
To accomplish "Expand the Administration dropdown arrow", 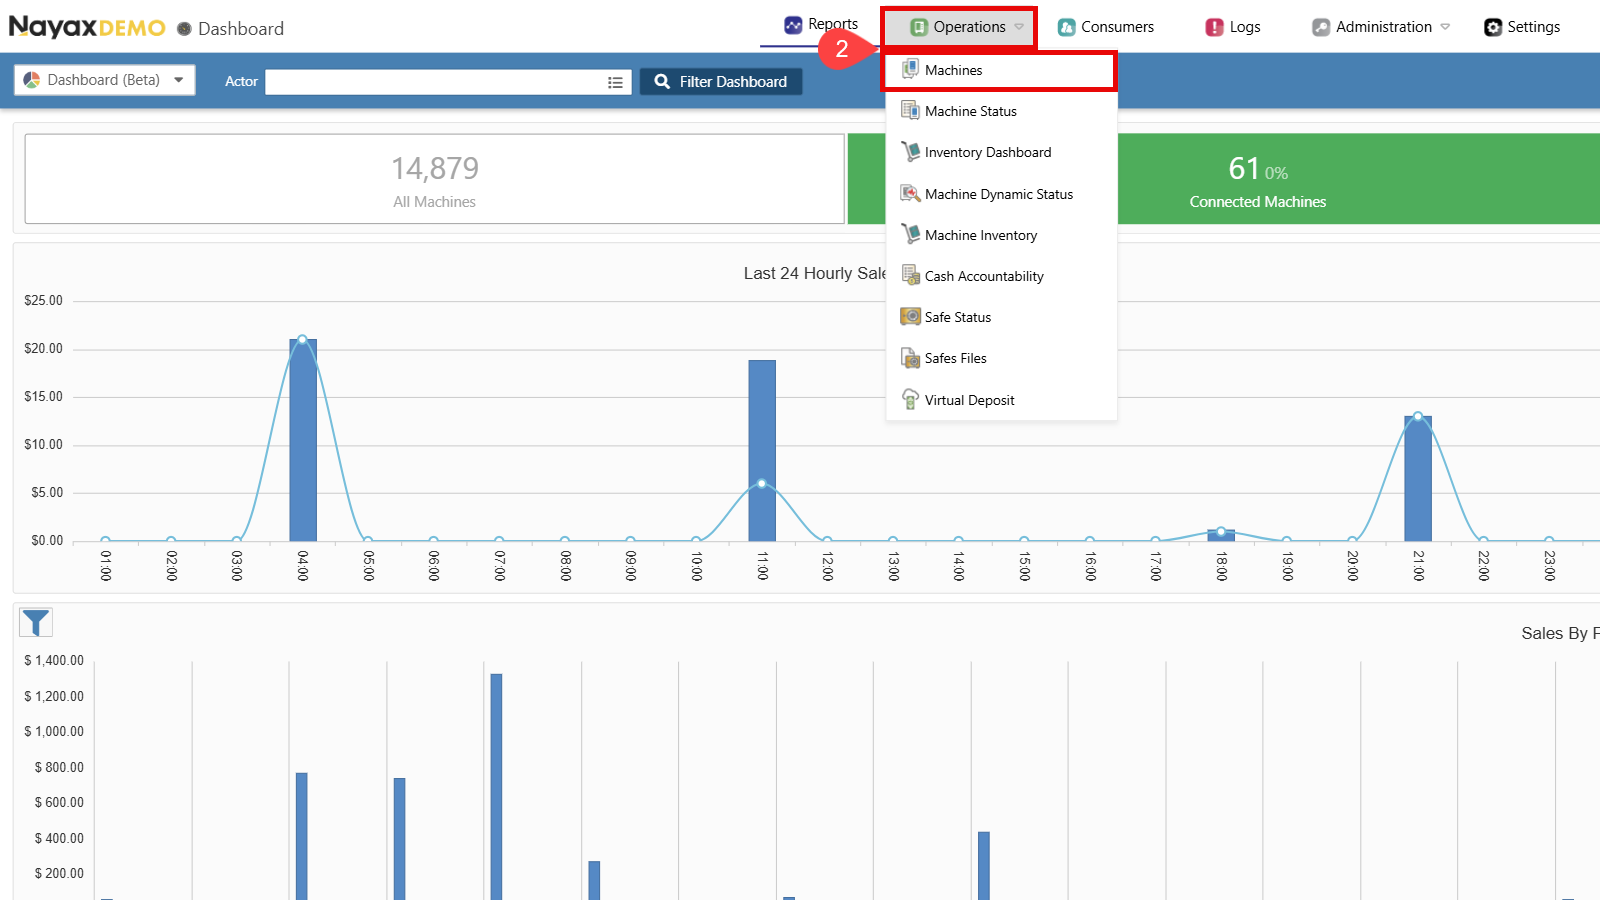I will (x=1445, y=27).
